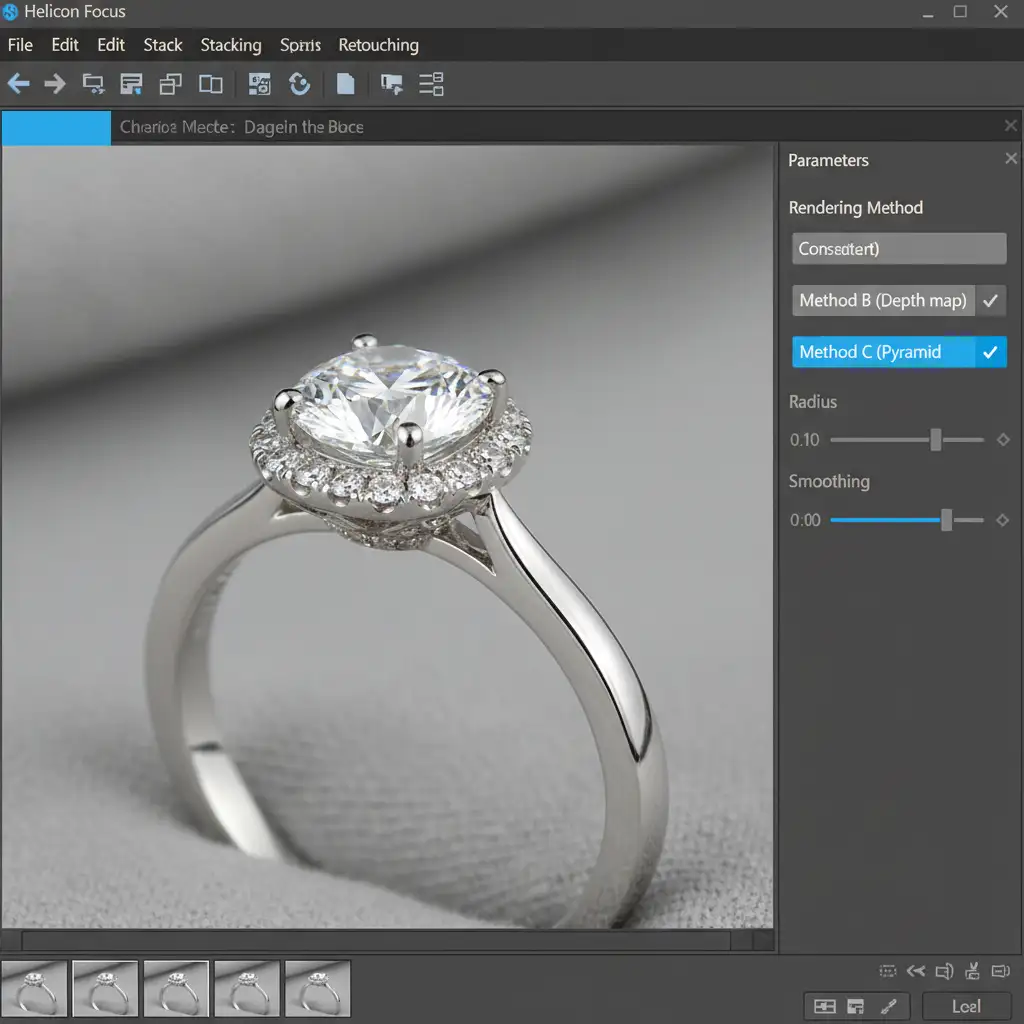Toggle the Method C (Pyramid) checkmark
Image resolution: width=1024 pixels, height=1024 pixels.
(x=991, y=352)
